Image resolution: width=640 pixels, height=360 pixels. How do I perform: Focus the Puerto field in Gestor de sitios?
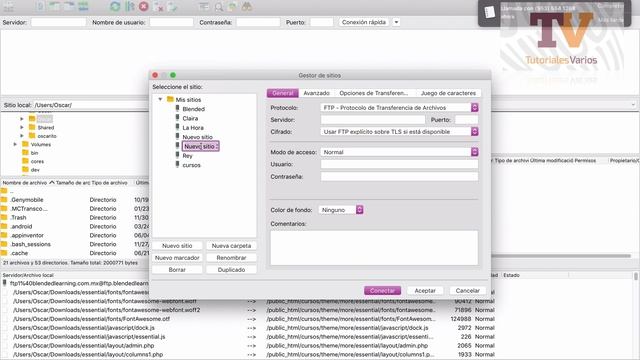(x=466, y=120)
